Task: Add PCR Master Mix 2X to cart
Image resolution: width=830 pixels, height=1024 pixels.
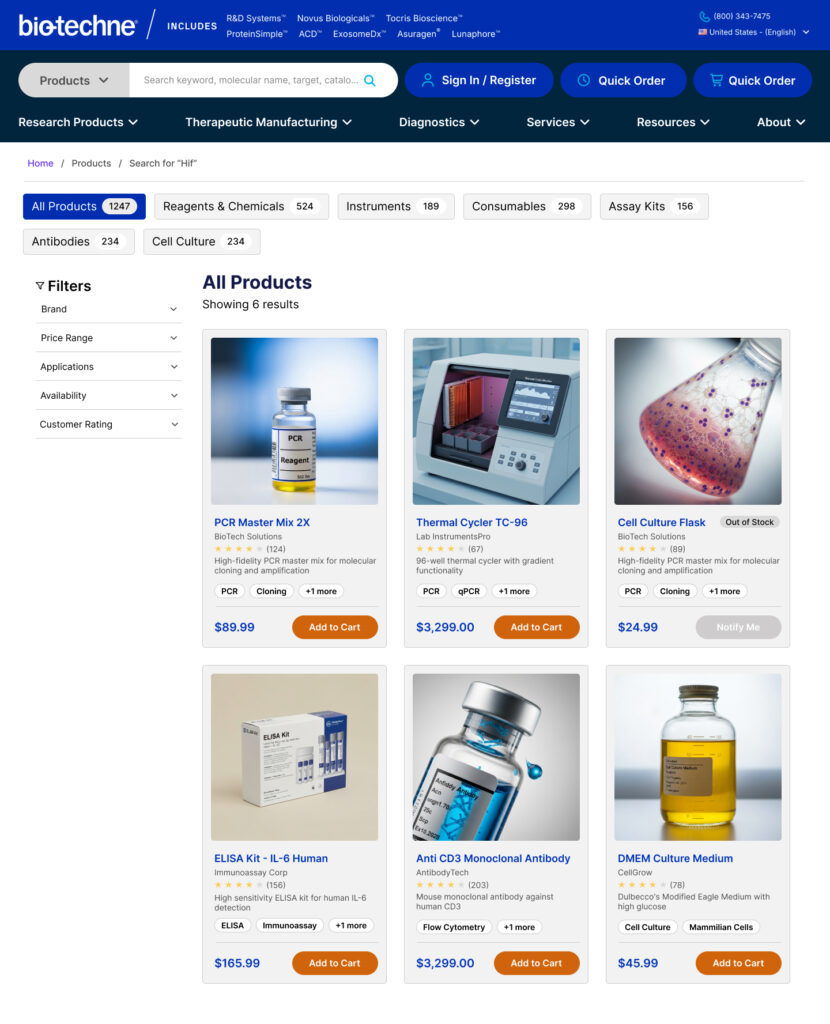Action: point(334,627)
